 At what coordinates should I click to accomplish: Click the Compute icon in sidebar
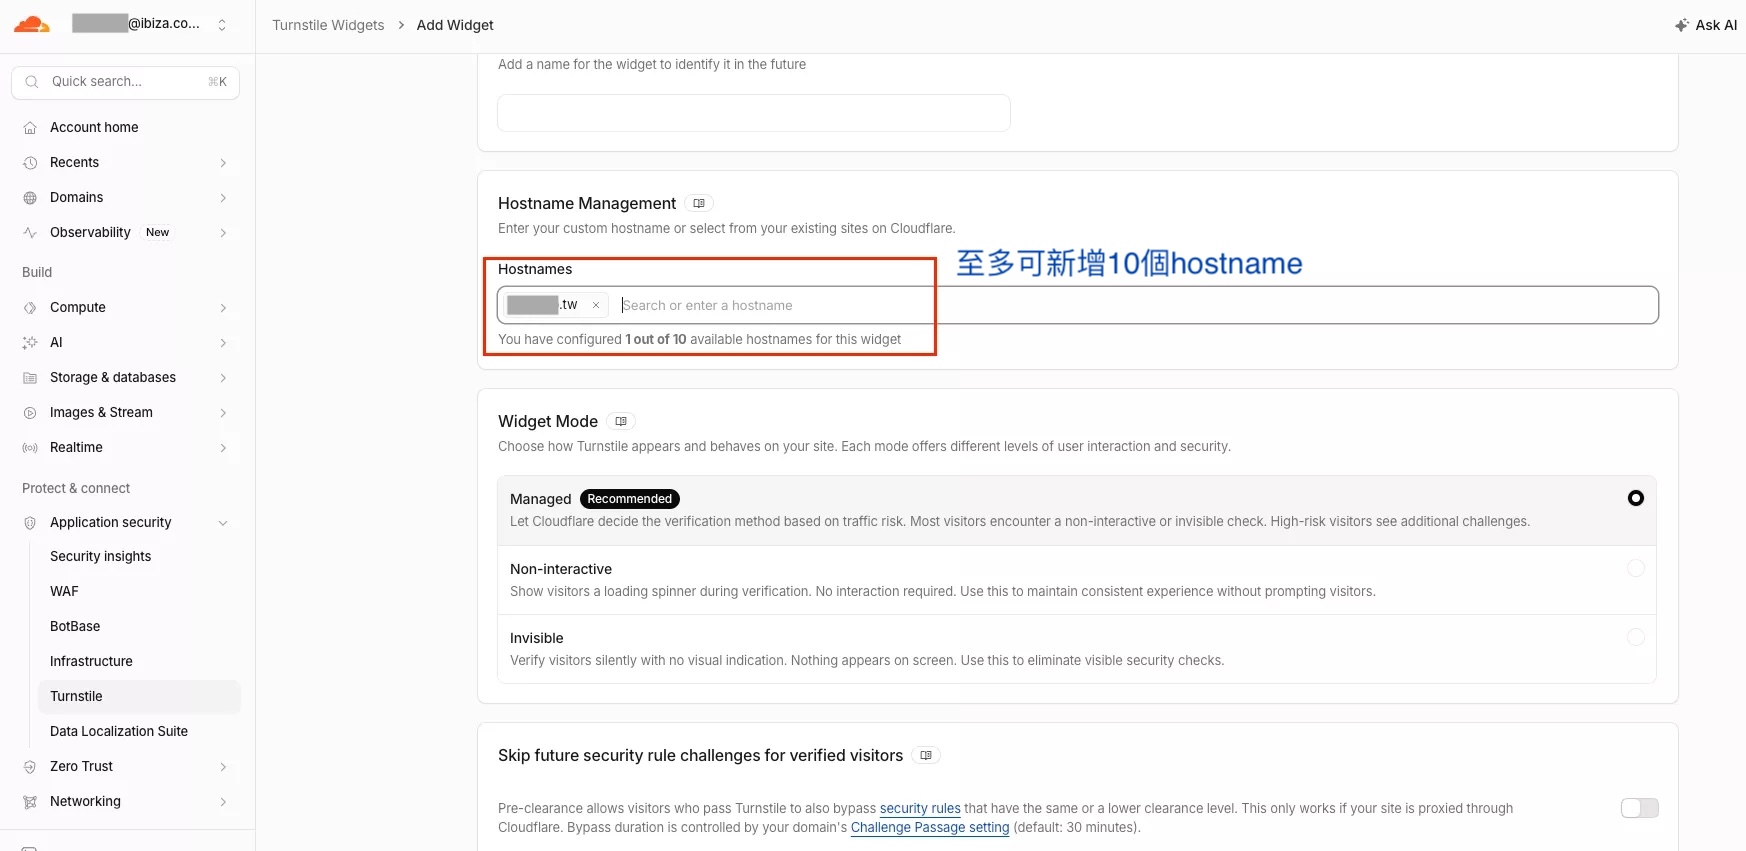pyautogui.click(x=30, y=308)
